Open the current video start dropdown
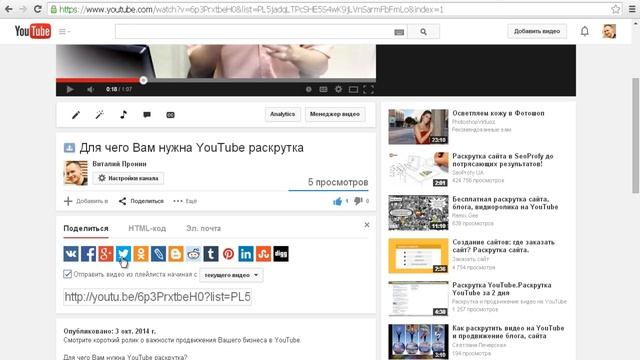The height and width of the screenshot is (360, 640). point(231,275)
